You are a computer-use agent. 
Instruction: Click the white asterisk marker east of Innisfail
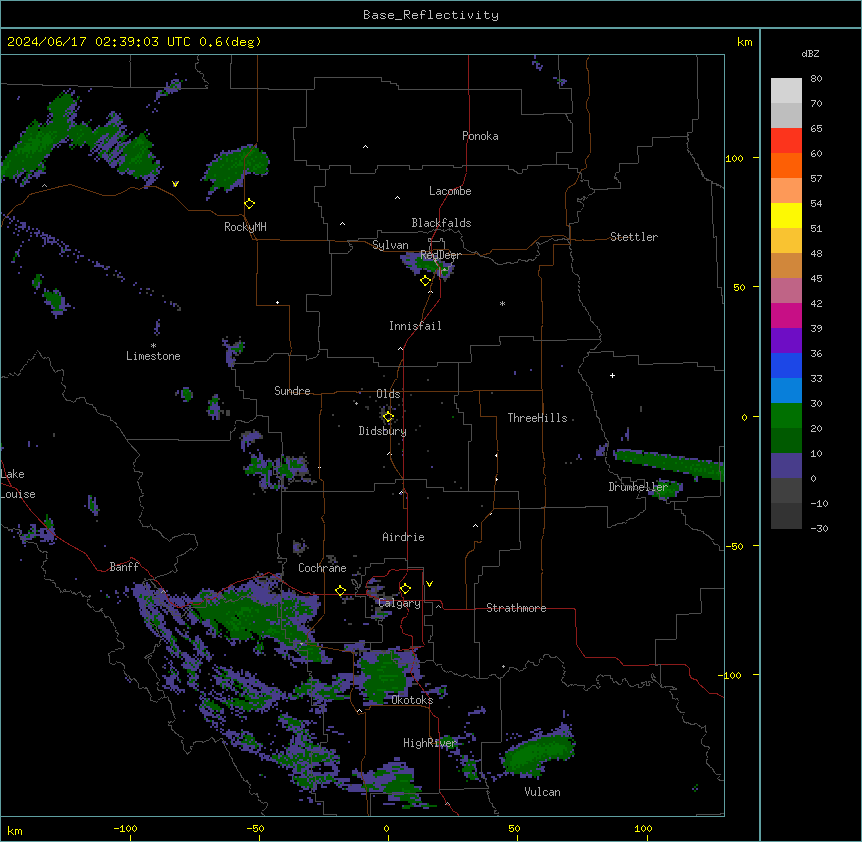coord(502,303)
